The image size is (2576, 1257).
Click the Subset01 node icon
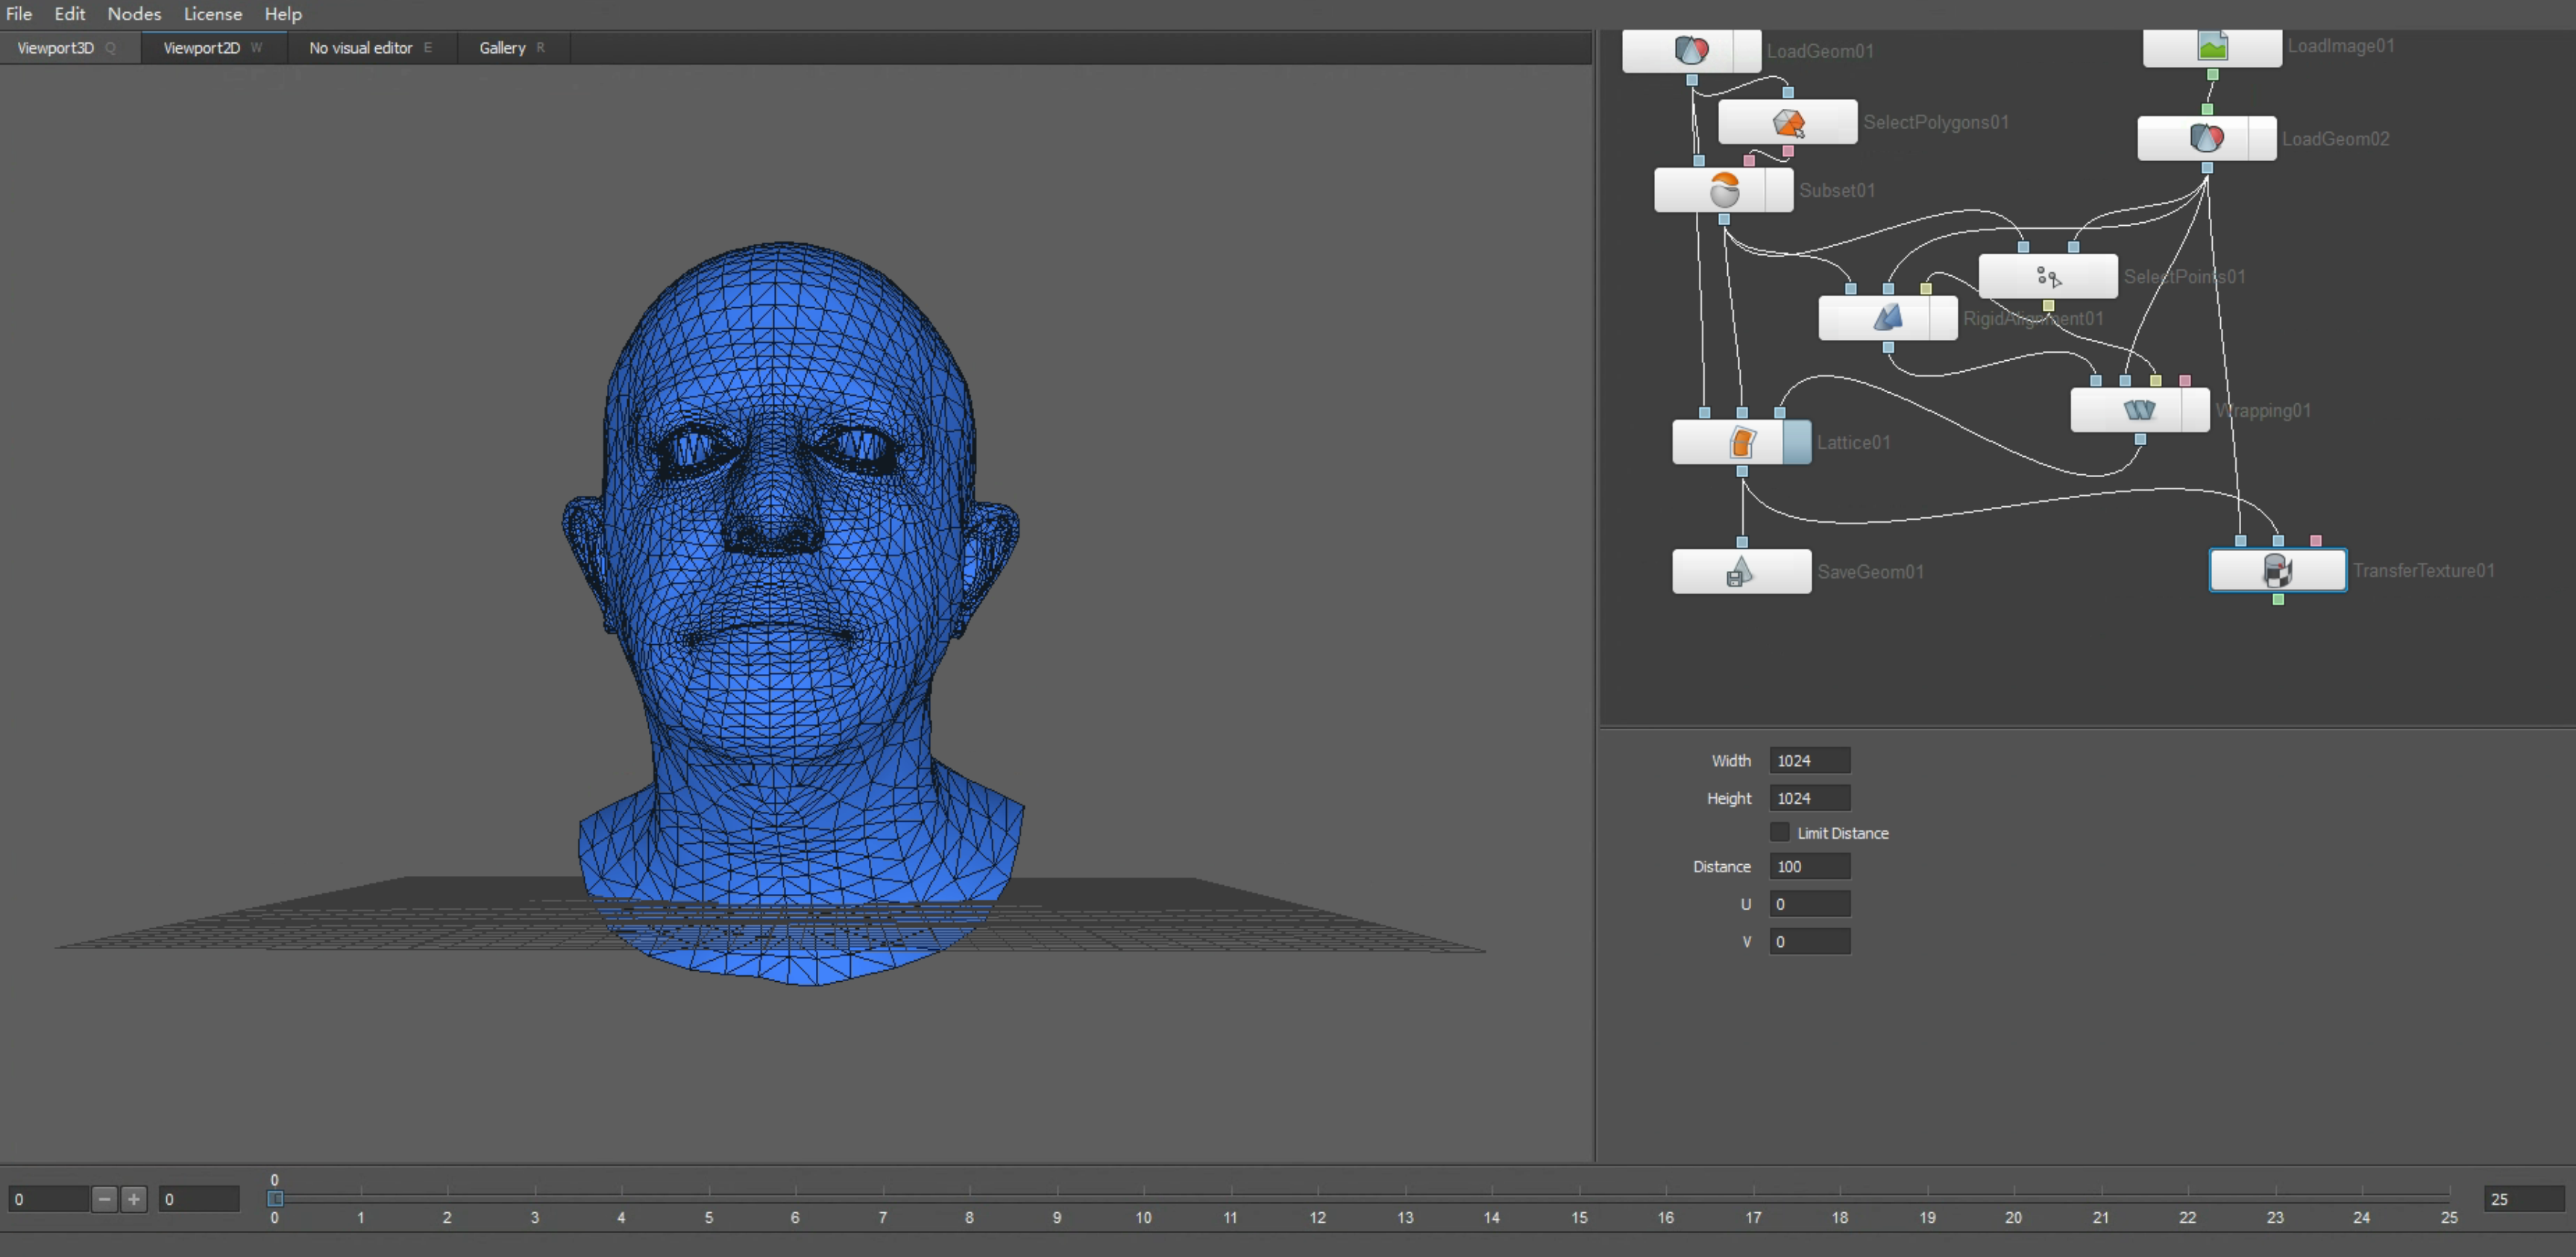coord(1724,190)
